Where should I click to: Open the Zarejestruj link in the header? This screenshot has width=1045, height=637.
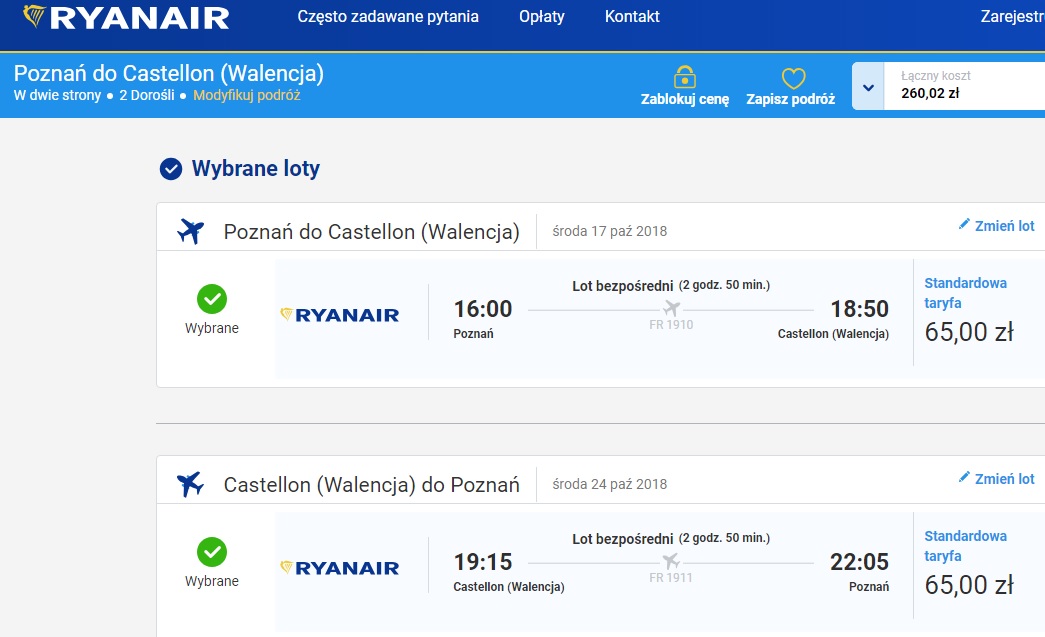pyautogui.click(x=1012, y=17)
